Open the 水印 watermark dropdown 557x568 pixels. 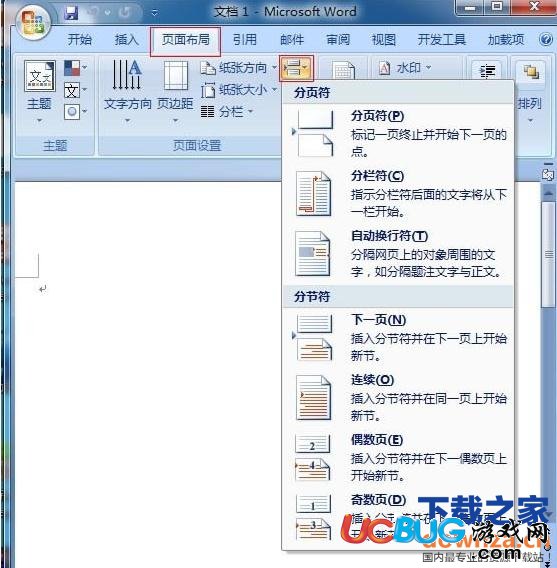click(405, 68)
